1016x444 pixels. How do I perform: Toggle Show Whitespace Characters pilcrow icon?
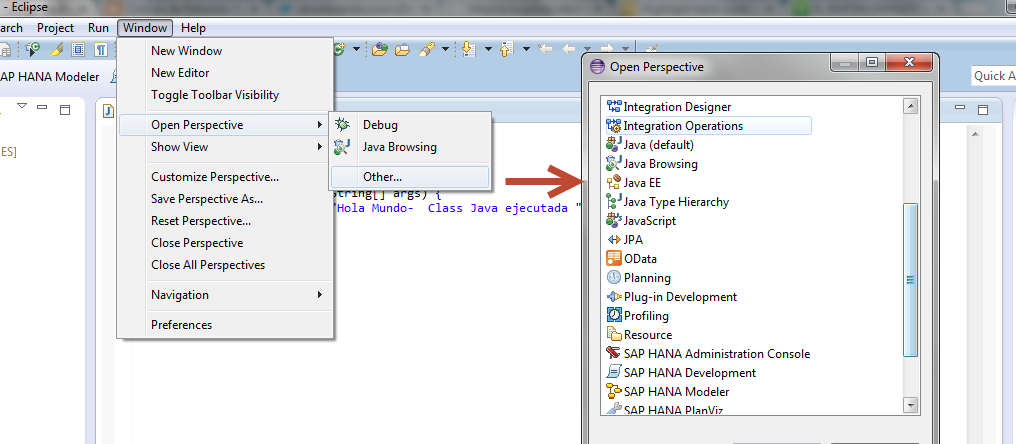100,49
